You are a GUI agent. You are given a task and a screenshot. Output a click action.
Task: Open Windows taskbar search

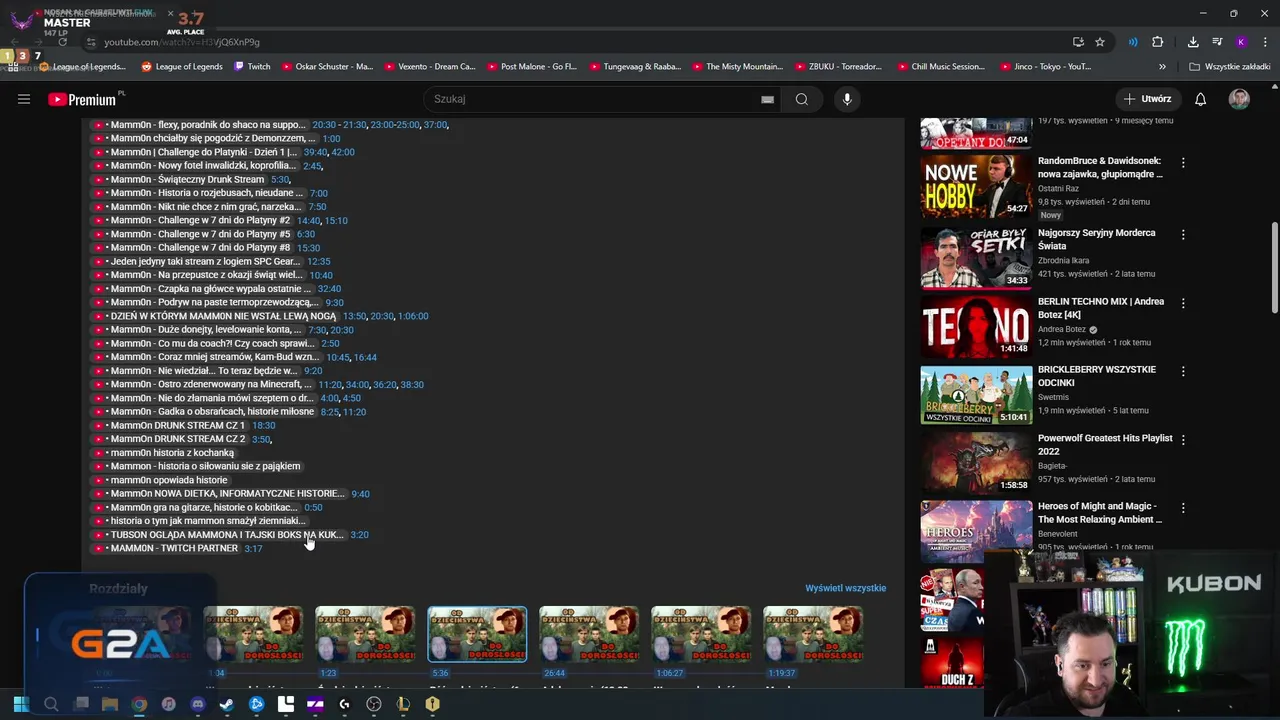pyautogui.click(x=51, y=704)
